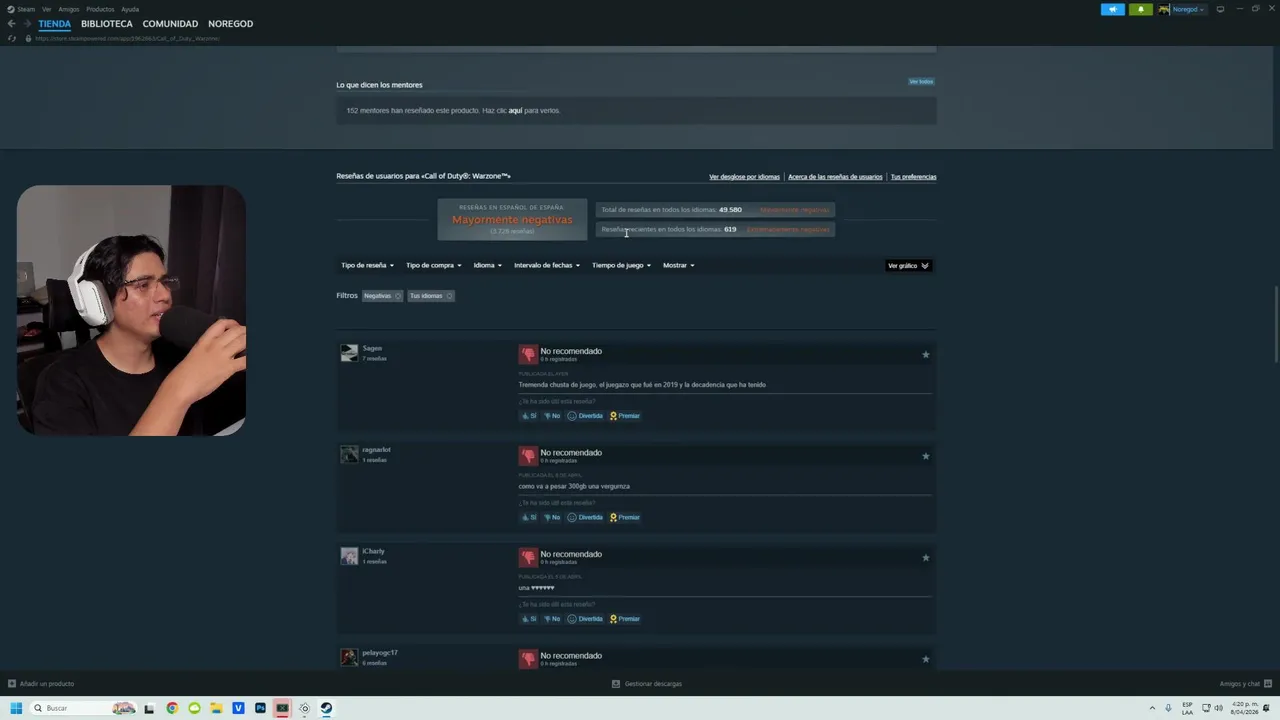This screenshot has height=720, width=1280.
Task: Click the thumbs-down icon on ragnadot's review
Action: [528, 456]
